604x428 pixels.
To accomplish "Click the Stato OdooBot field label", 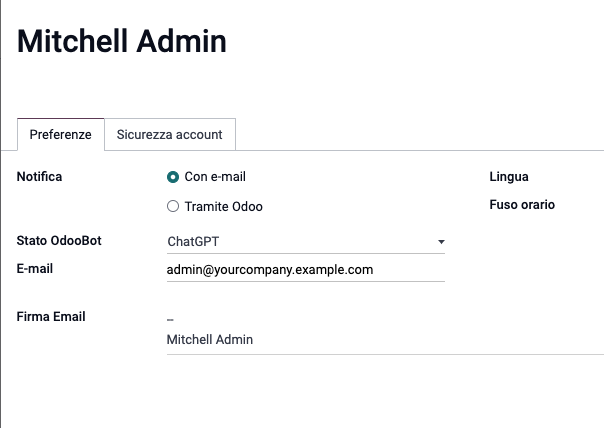I will 59,241.
